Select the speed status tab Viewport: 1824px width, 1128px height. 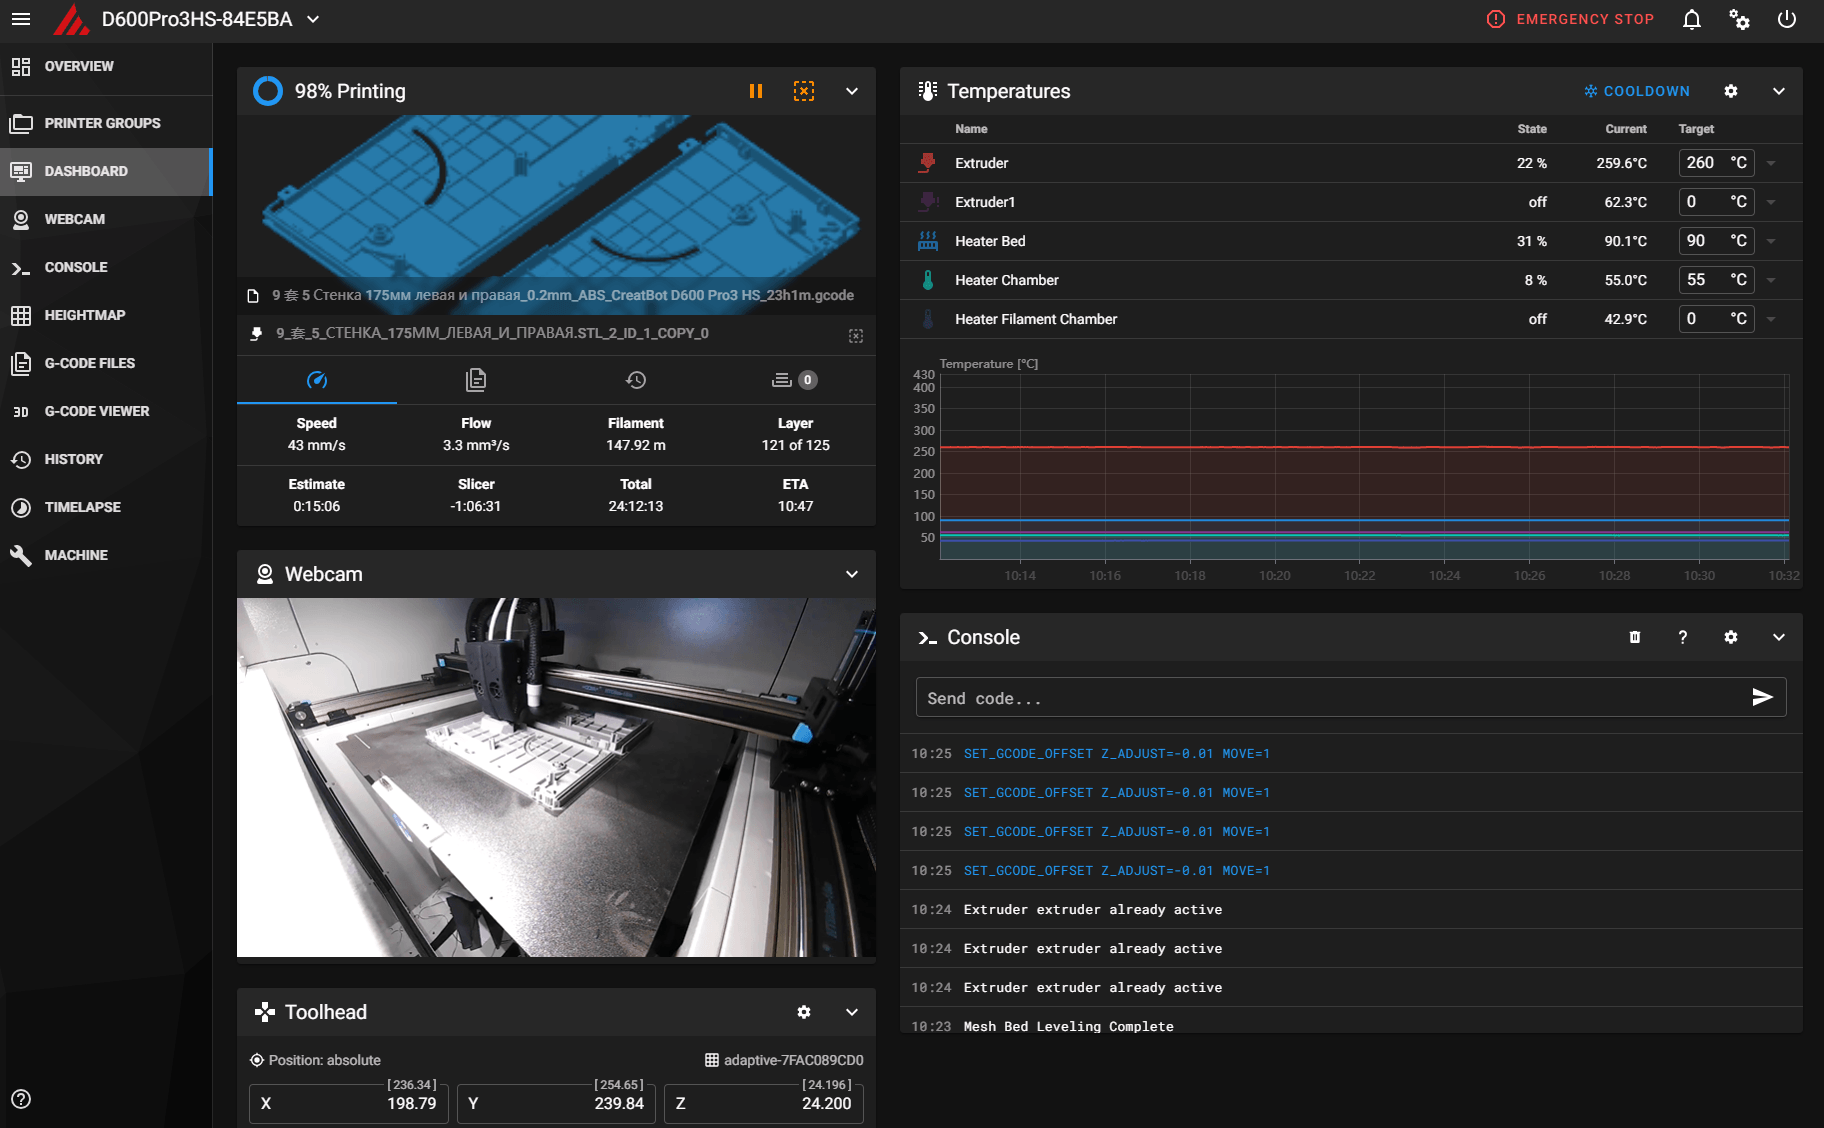pyautogui.click(x=317, y=380)
